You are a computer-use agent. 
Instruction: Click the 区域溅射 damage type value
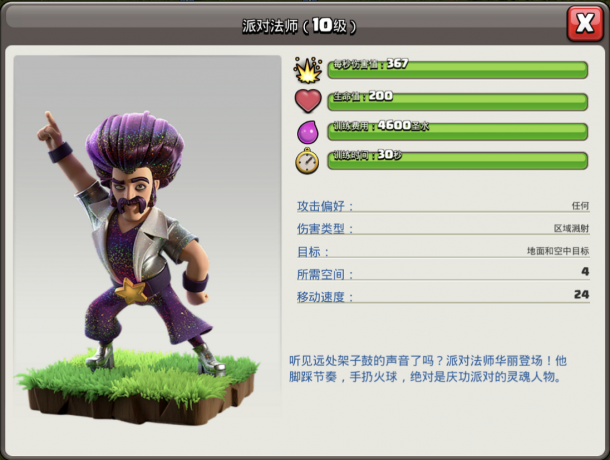(x=571, y=228)
